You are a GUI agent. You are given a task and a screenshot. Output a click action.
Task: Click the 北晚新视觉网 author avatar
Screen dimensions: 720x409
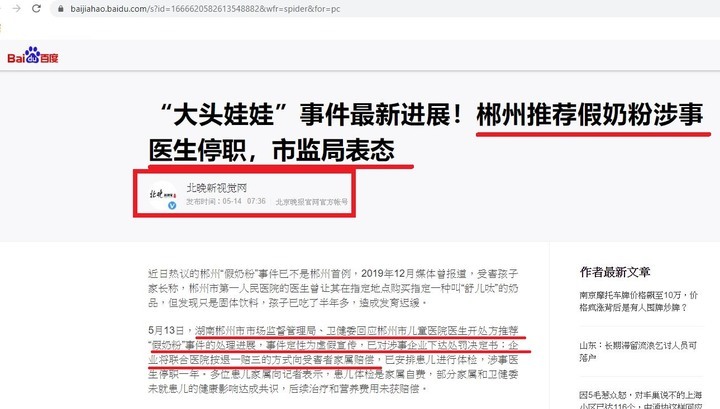(x=163, y=195)
